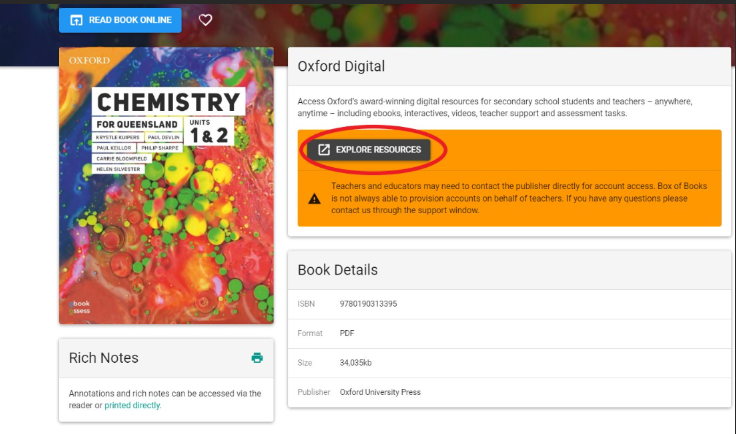The width and height of the screenshot is (736, 434).
Task: Click the Rich Notes heading
Action: pos(104,358)
